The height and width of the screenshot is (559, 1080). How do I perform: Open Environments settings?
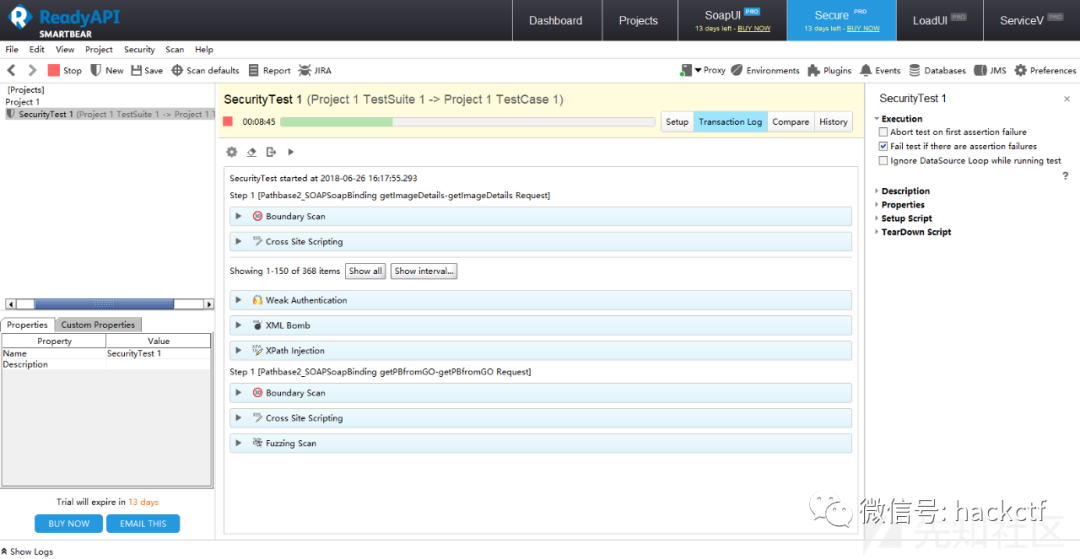point(765,70)
